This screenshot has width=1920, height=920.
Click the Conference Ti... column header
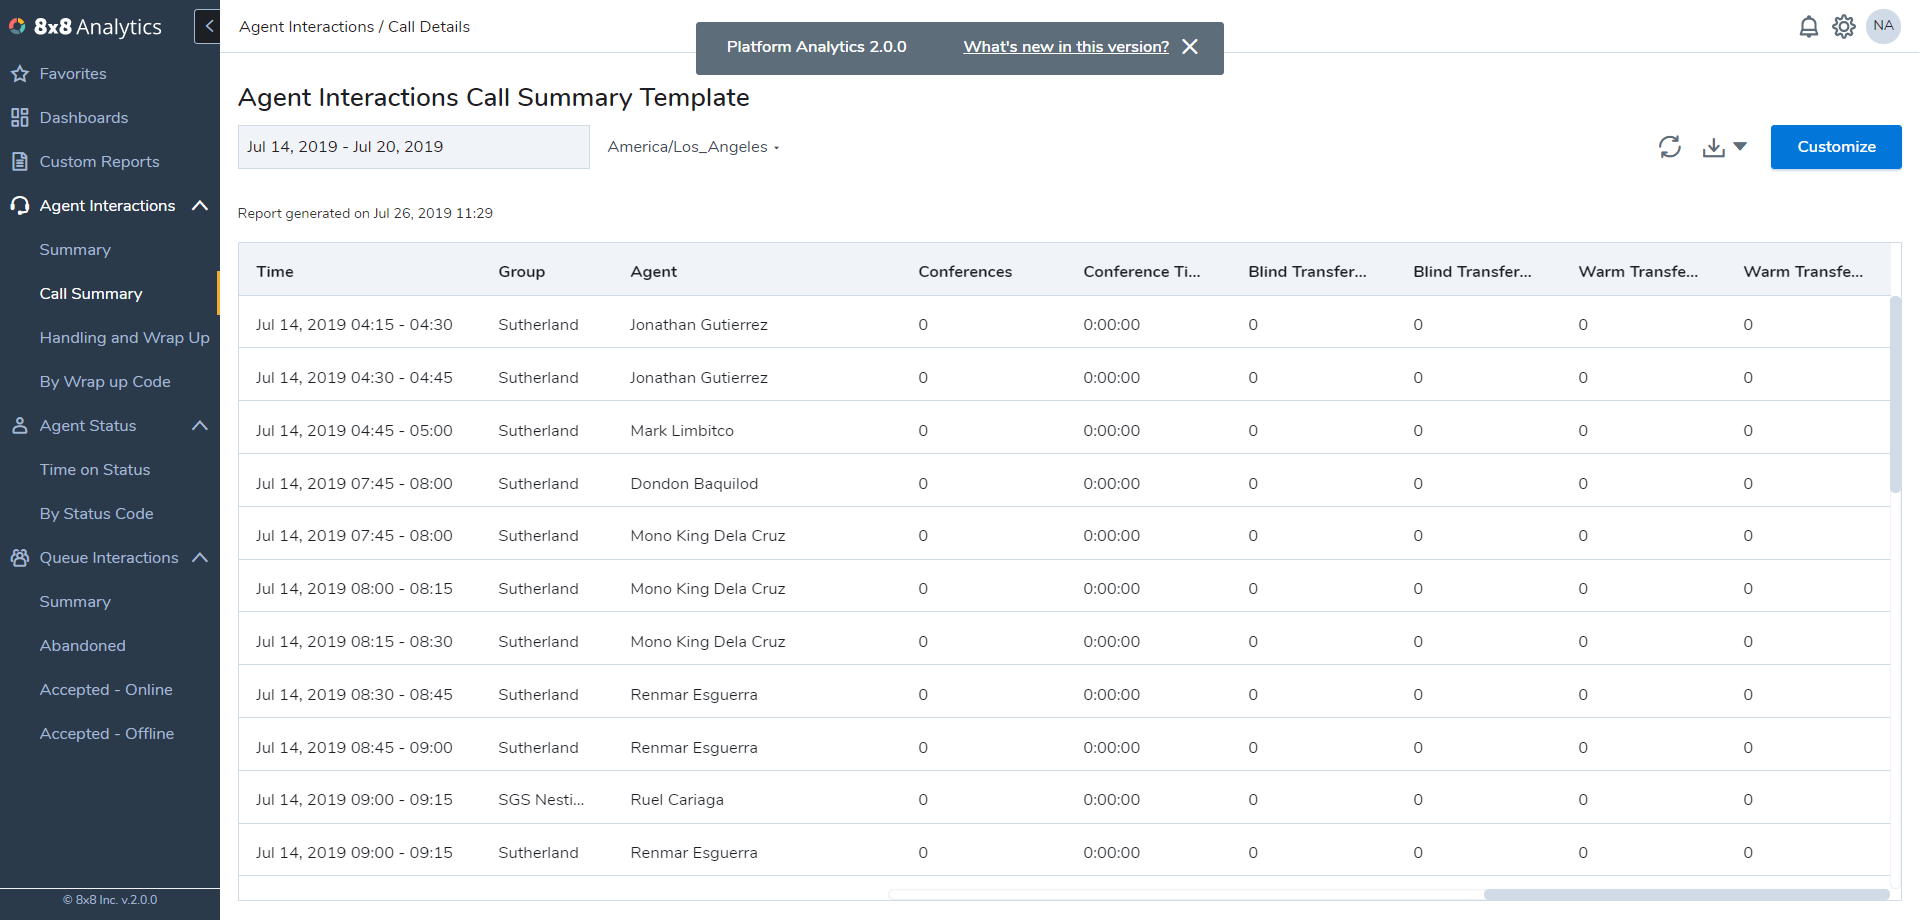point(1142,272)
